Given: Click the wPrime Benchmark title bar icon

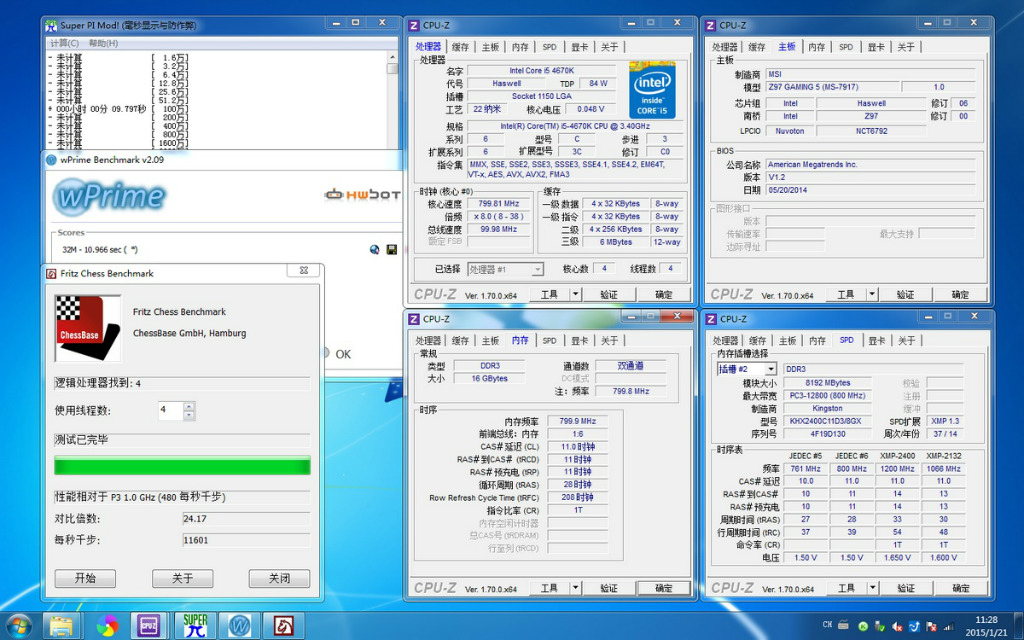Looking at the screenshot, I should (x=52, y=160).
